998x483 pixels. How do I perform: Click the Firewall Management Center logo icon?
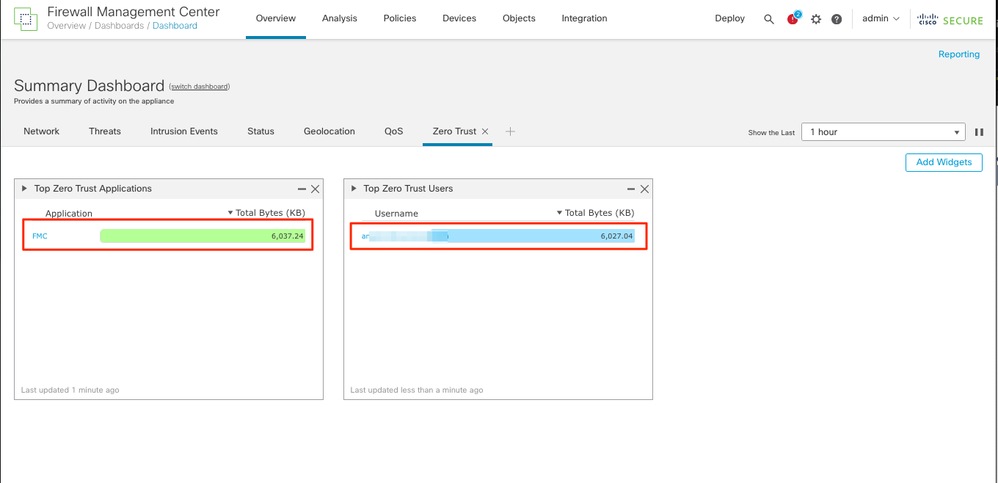[26, 20]
